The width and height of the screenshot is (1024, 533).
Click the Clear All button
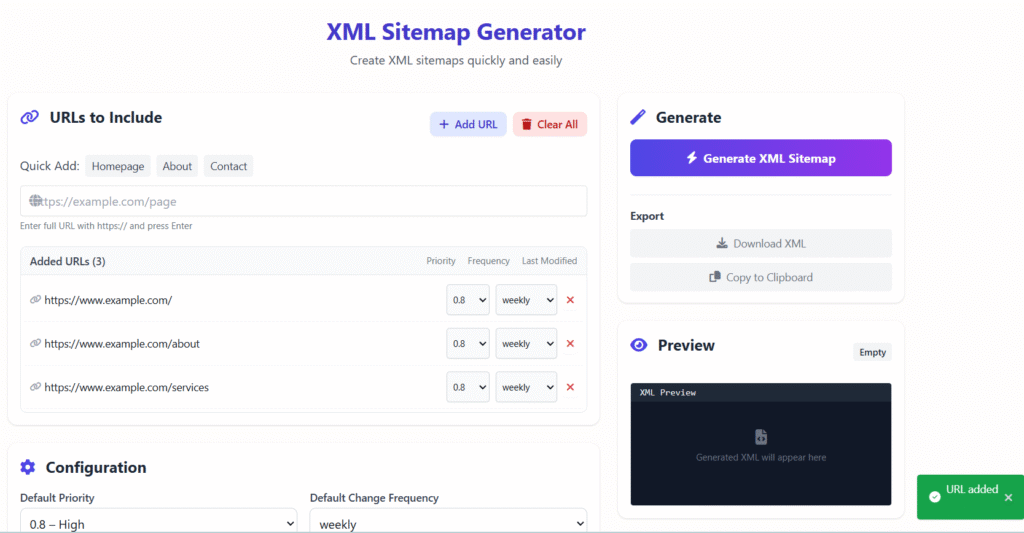[549, 124]
